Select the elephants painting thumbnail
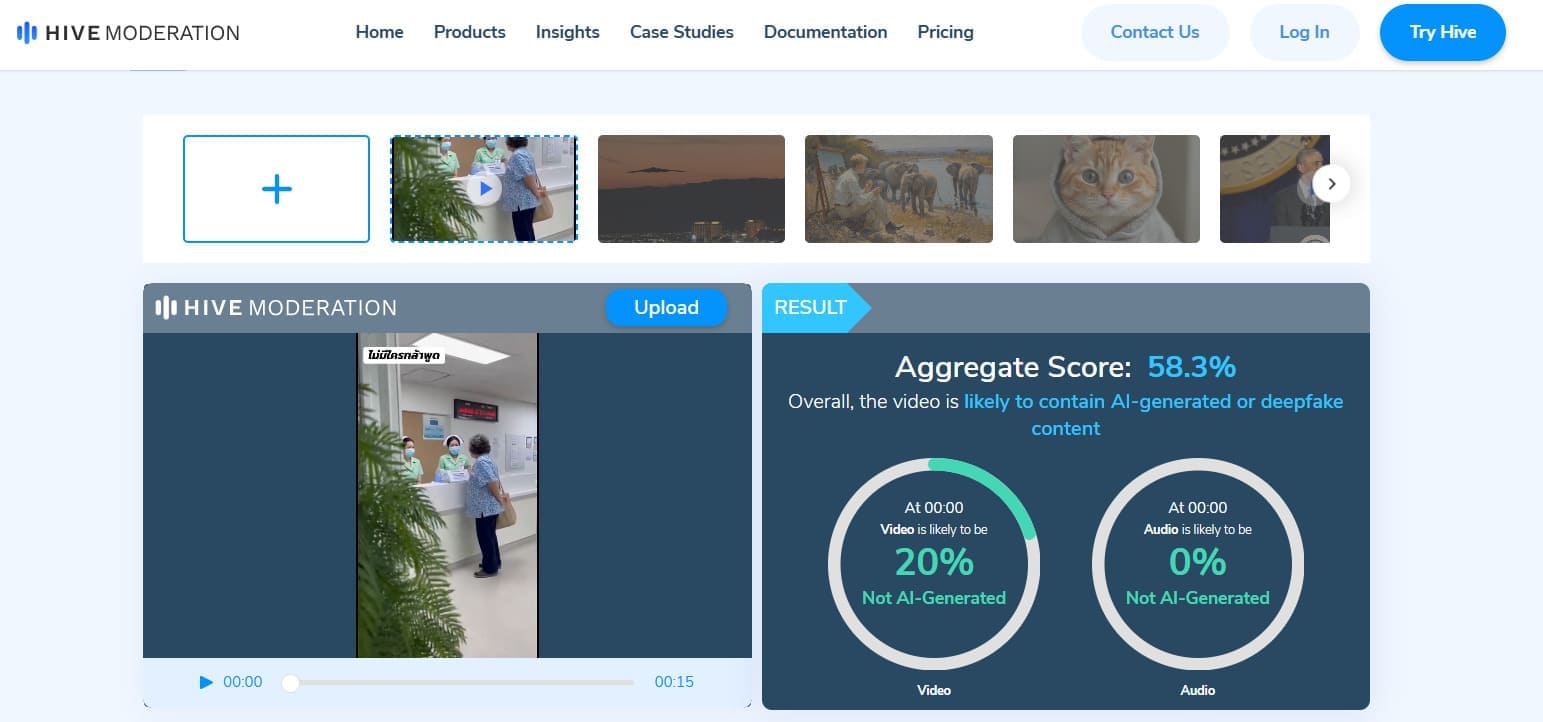This screenshot has height=722, width=1543. 898,189
